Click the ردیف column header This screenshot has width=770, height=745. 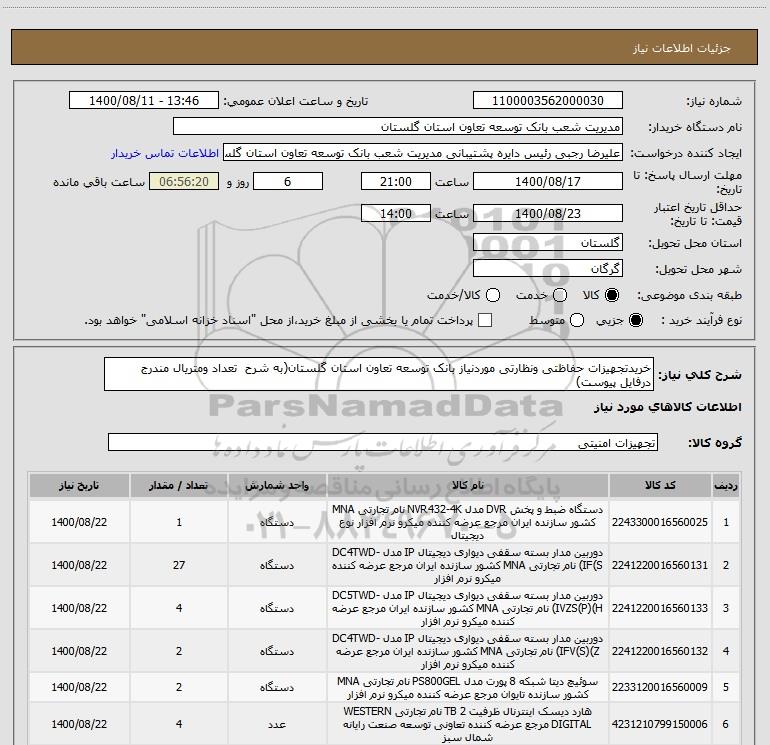(726, 485)
